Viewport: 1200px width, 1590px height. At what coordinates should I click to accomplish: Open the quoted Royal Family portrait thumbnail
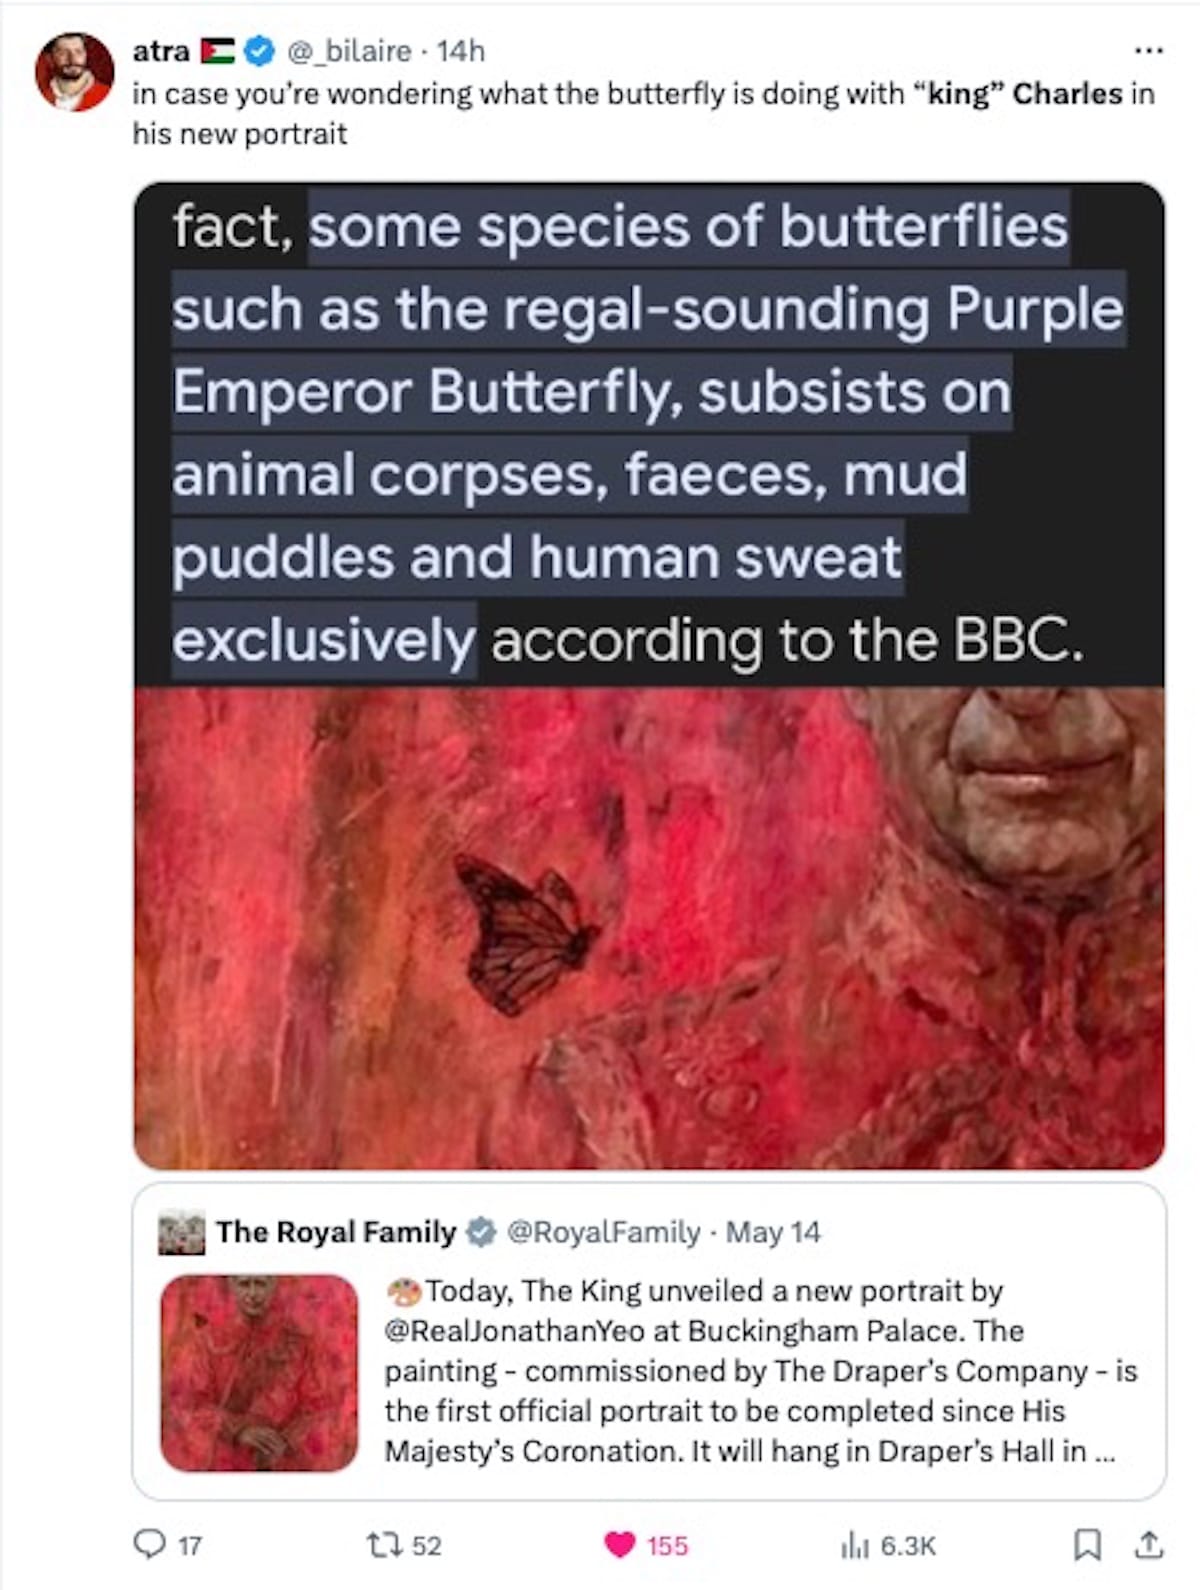coord(259,1371)
